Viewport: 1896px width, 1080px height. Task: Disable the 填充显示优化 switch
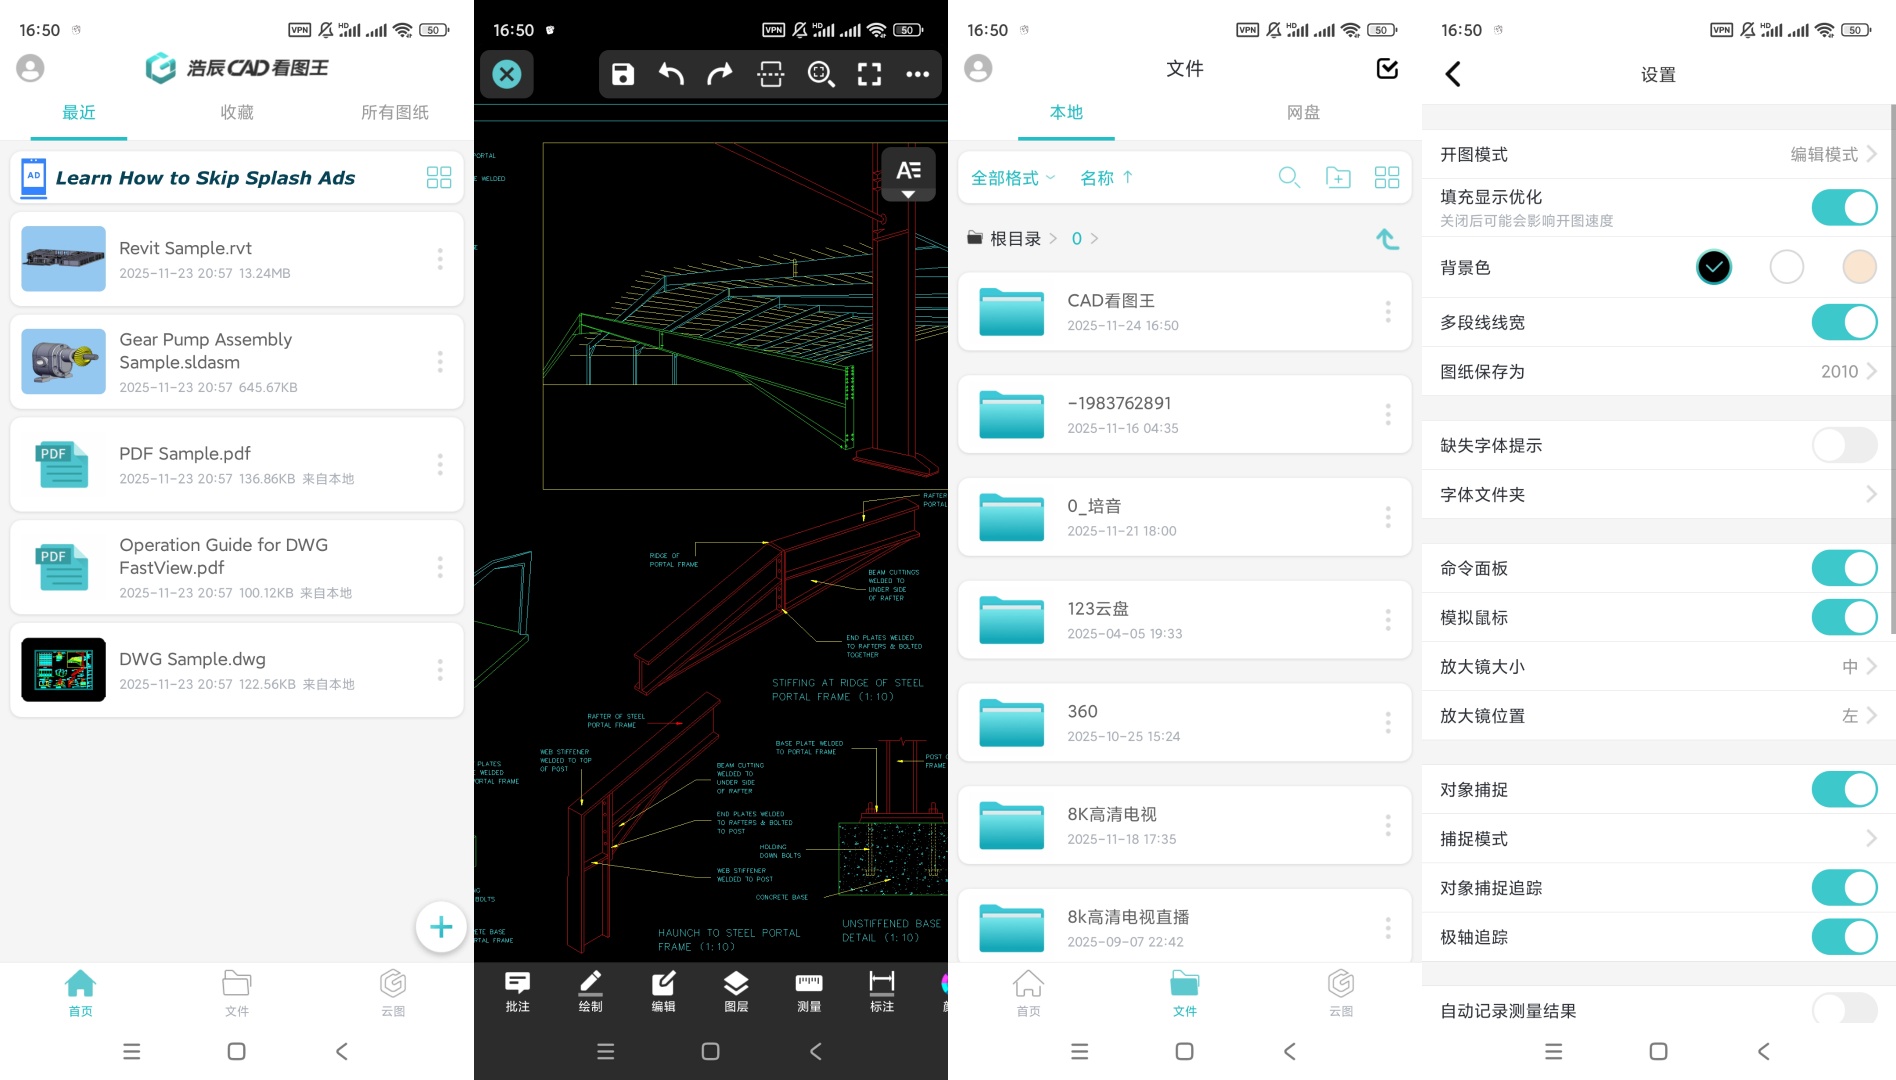click(1843, 208)
